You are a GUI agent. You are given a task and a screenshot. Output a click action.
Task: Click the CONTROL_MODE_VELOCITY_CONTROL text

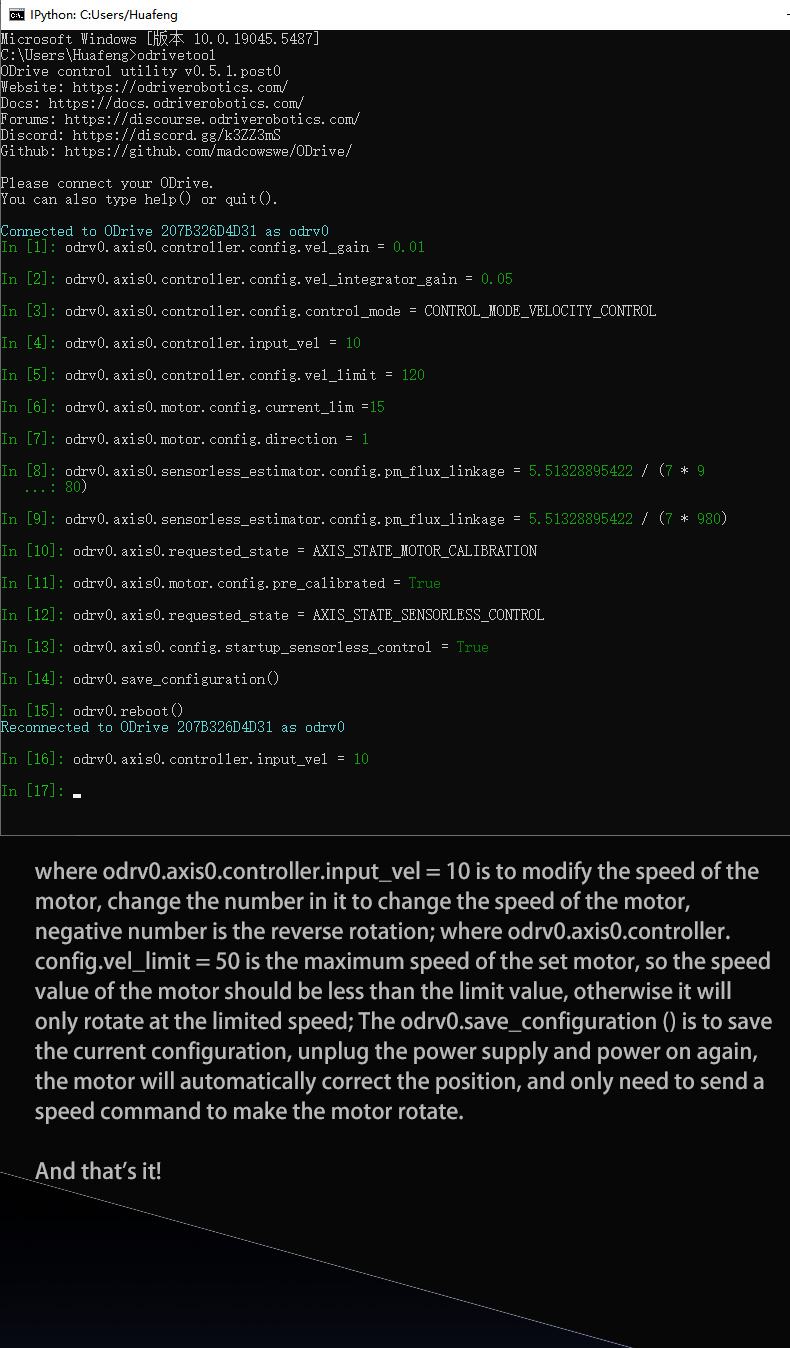[540, 311]
